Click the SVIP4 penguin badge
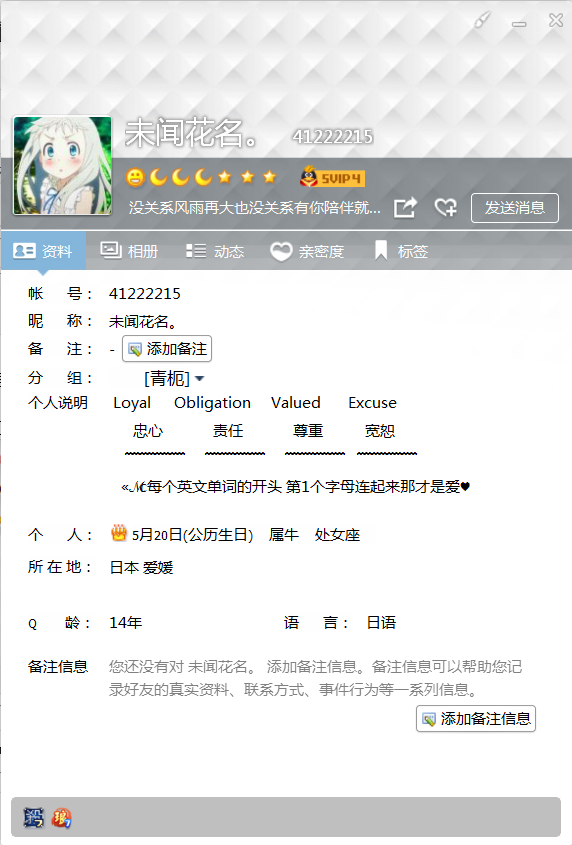The height and width of the screenshot is (845, 572). point(332,177)
